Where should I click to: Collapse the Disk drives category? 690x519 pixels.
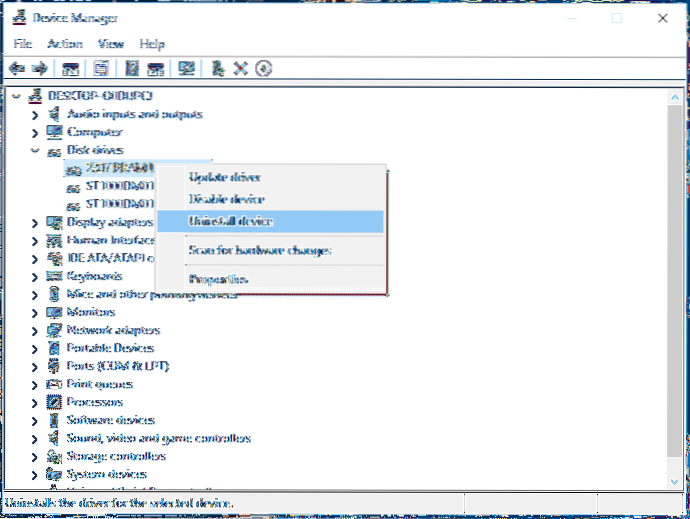35,151
